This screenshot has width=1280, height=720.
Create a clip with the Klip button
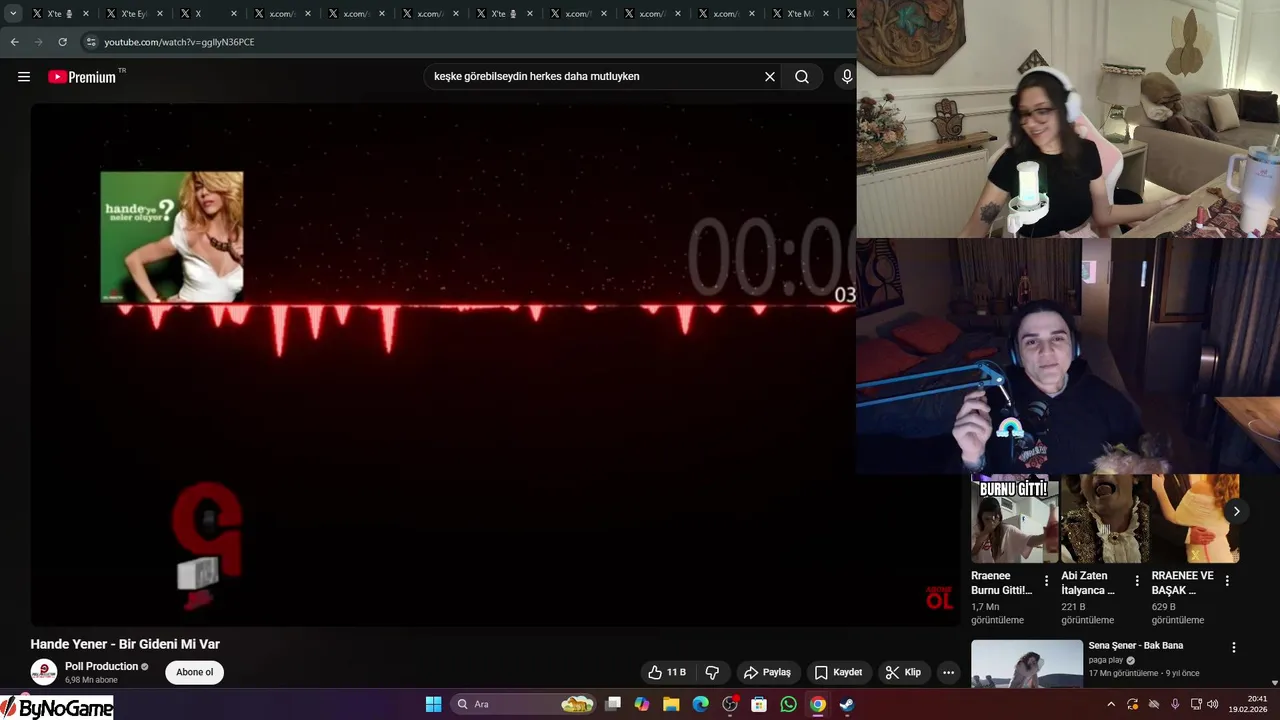coord(903,673)
